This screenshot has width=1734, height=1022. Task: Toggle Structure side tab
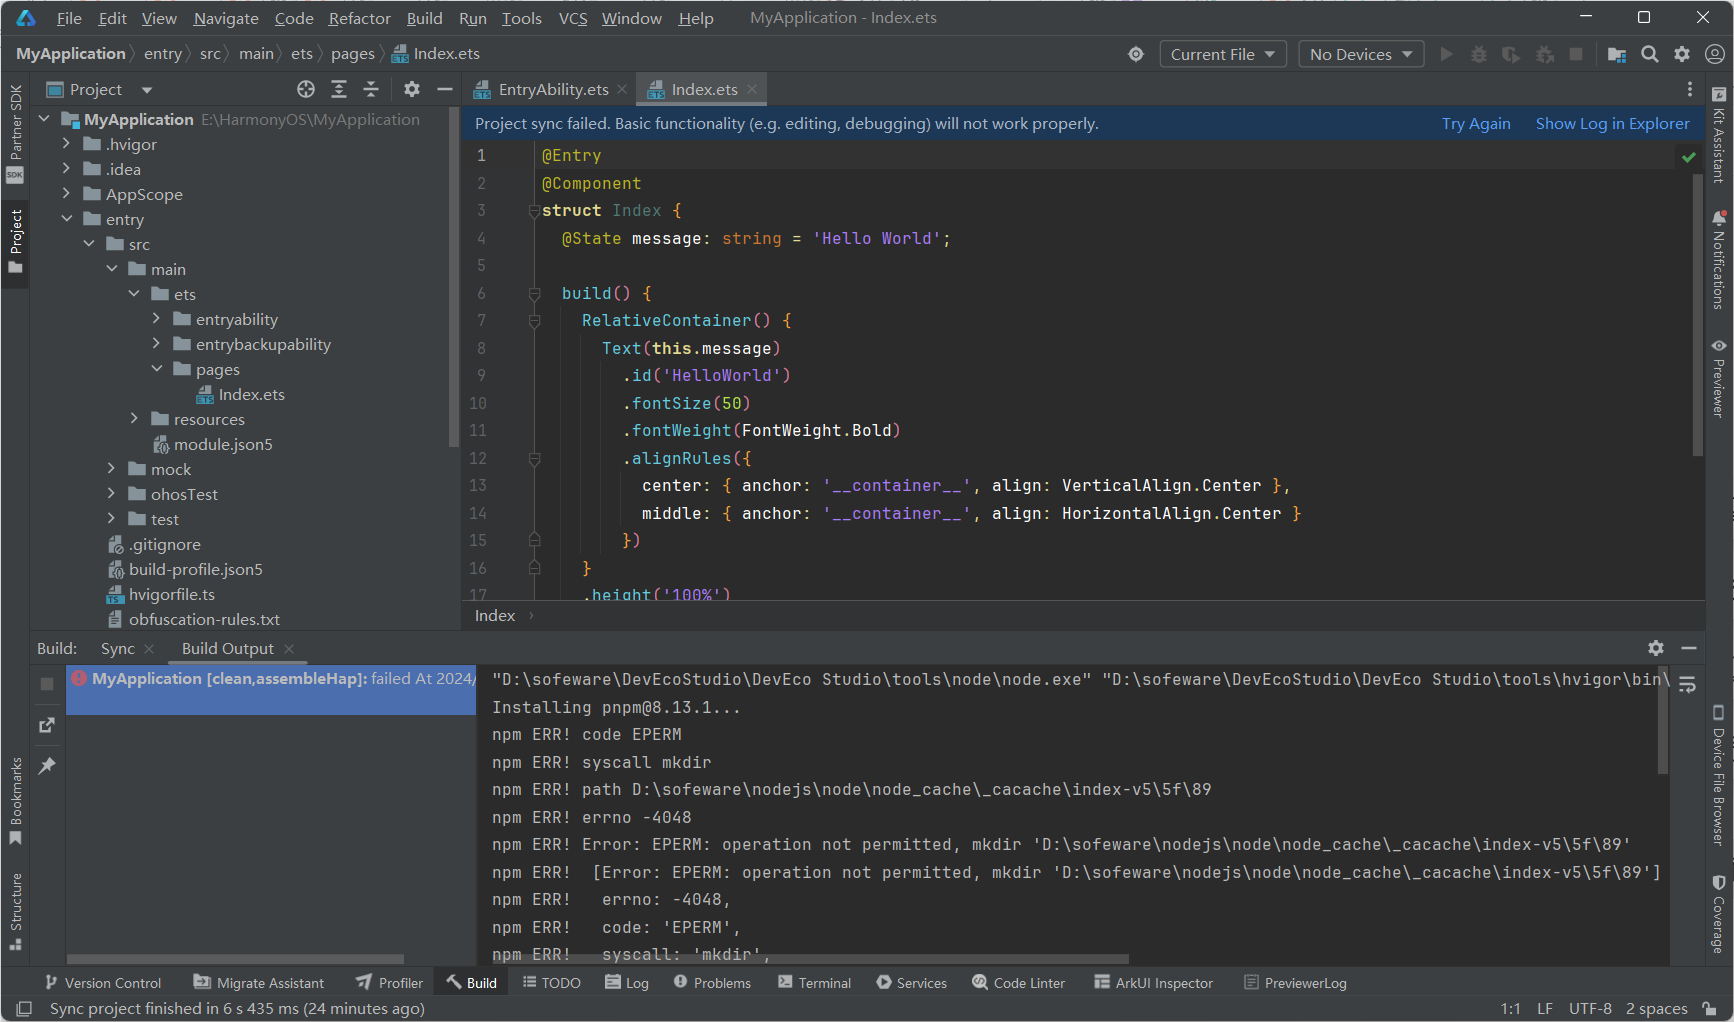[x=15, y=911]
